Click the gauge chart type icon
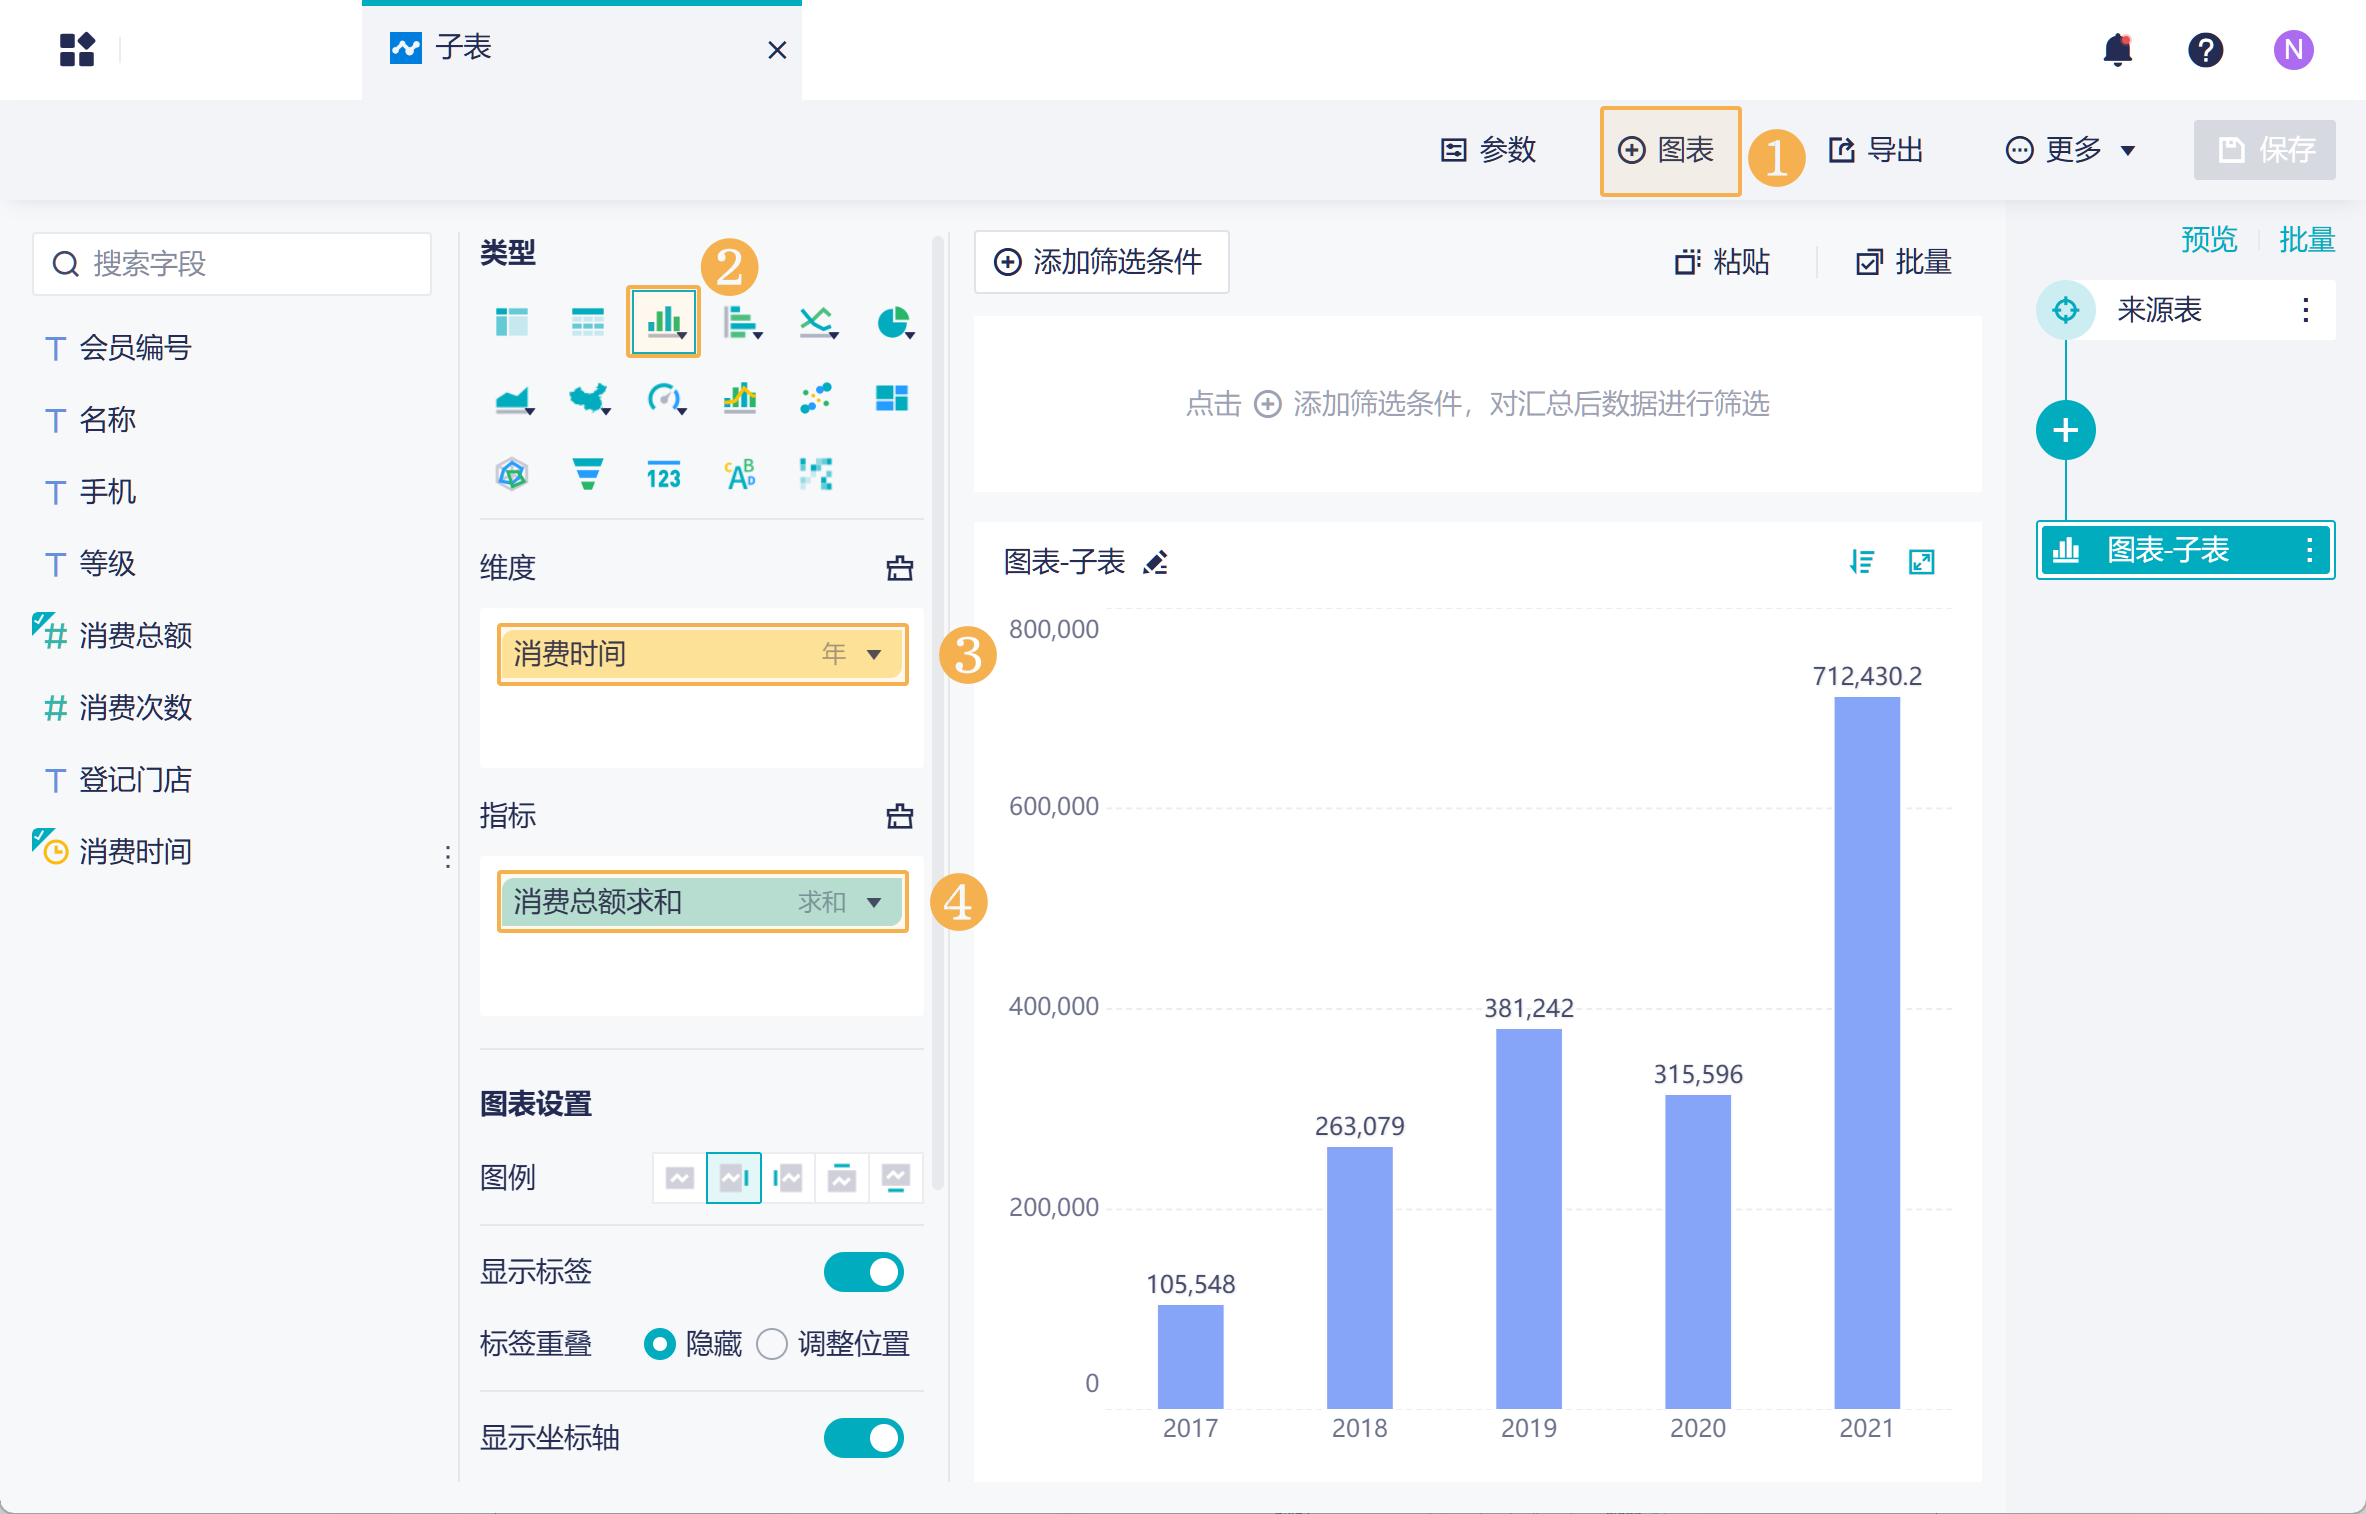Viewport: 2366px width, 1514px height. click(664, 399)
